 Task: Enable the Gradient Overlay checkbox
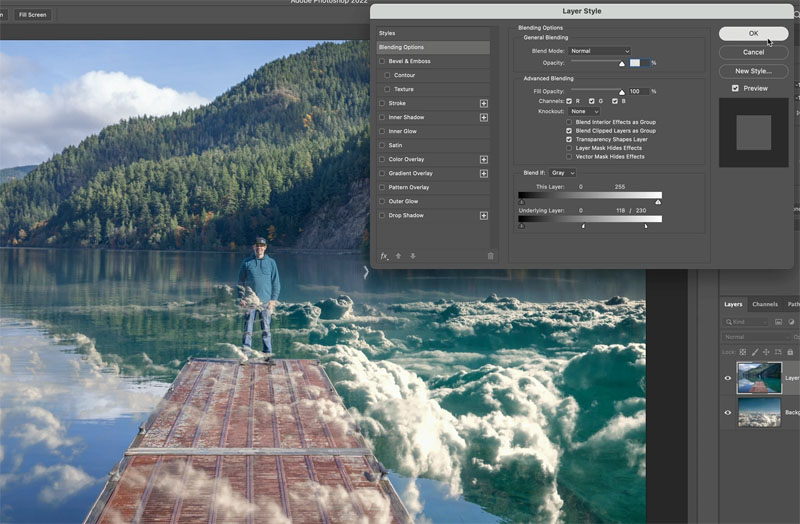pyautogui.click(x=382, y=173)
